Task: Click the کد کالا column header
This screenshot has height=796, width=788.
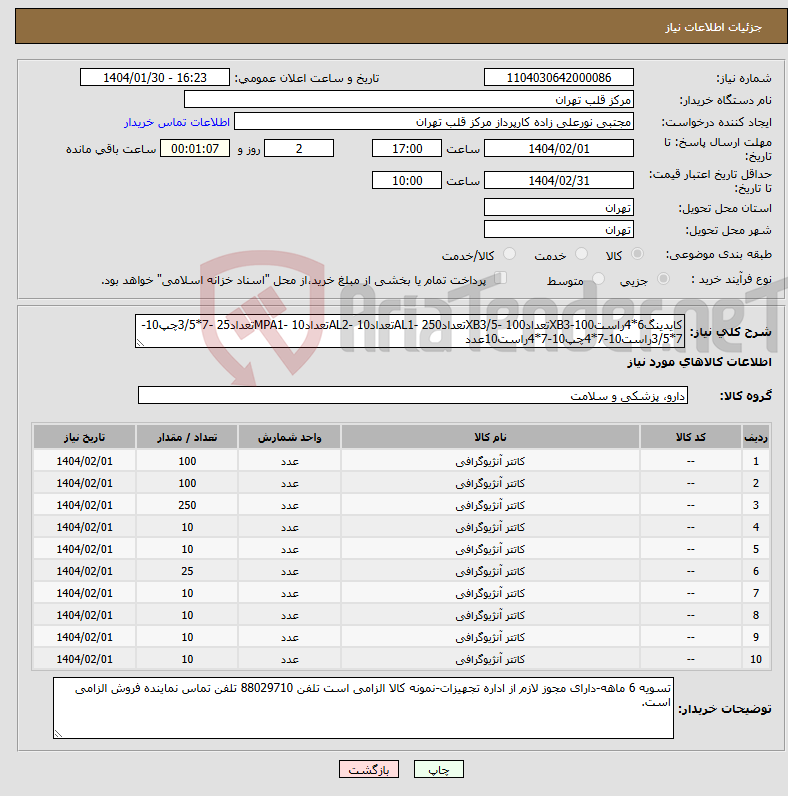Action: click(691, 437)
